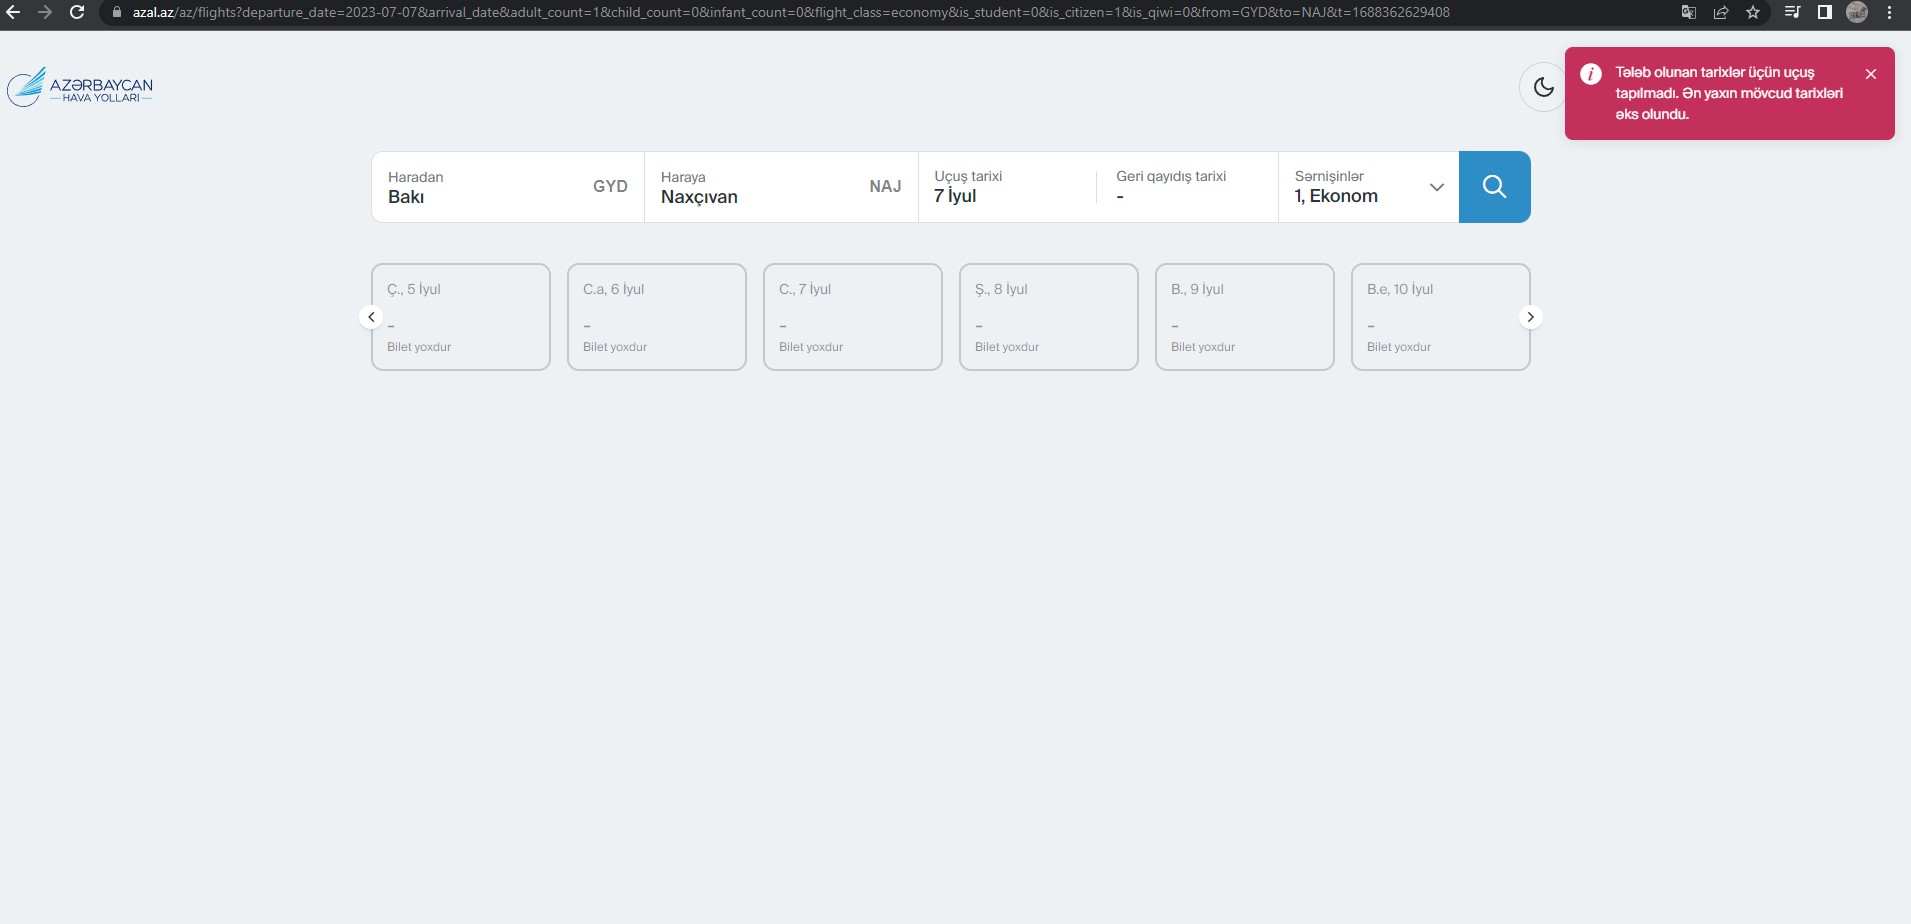This screenshot has width=1911, height=924.
Task: Choose the B.e, 10 İyul date card
Action: [1440, 317]
